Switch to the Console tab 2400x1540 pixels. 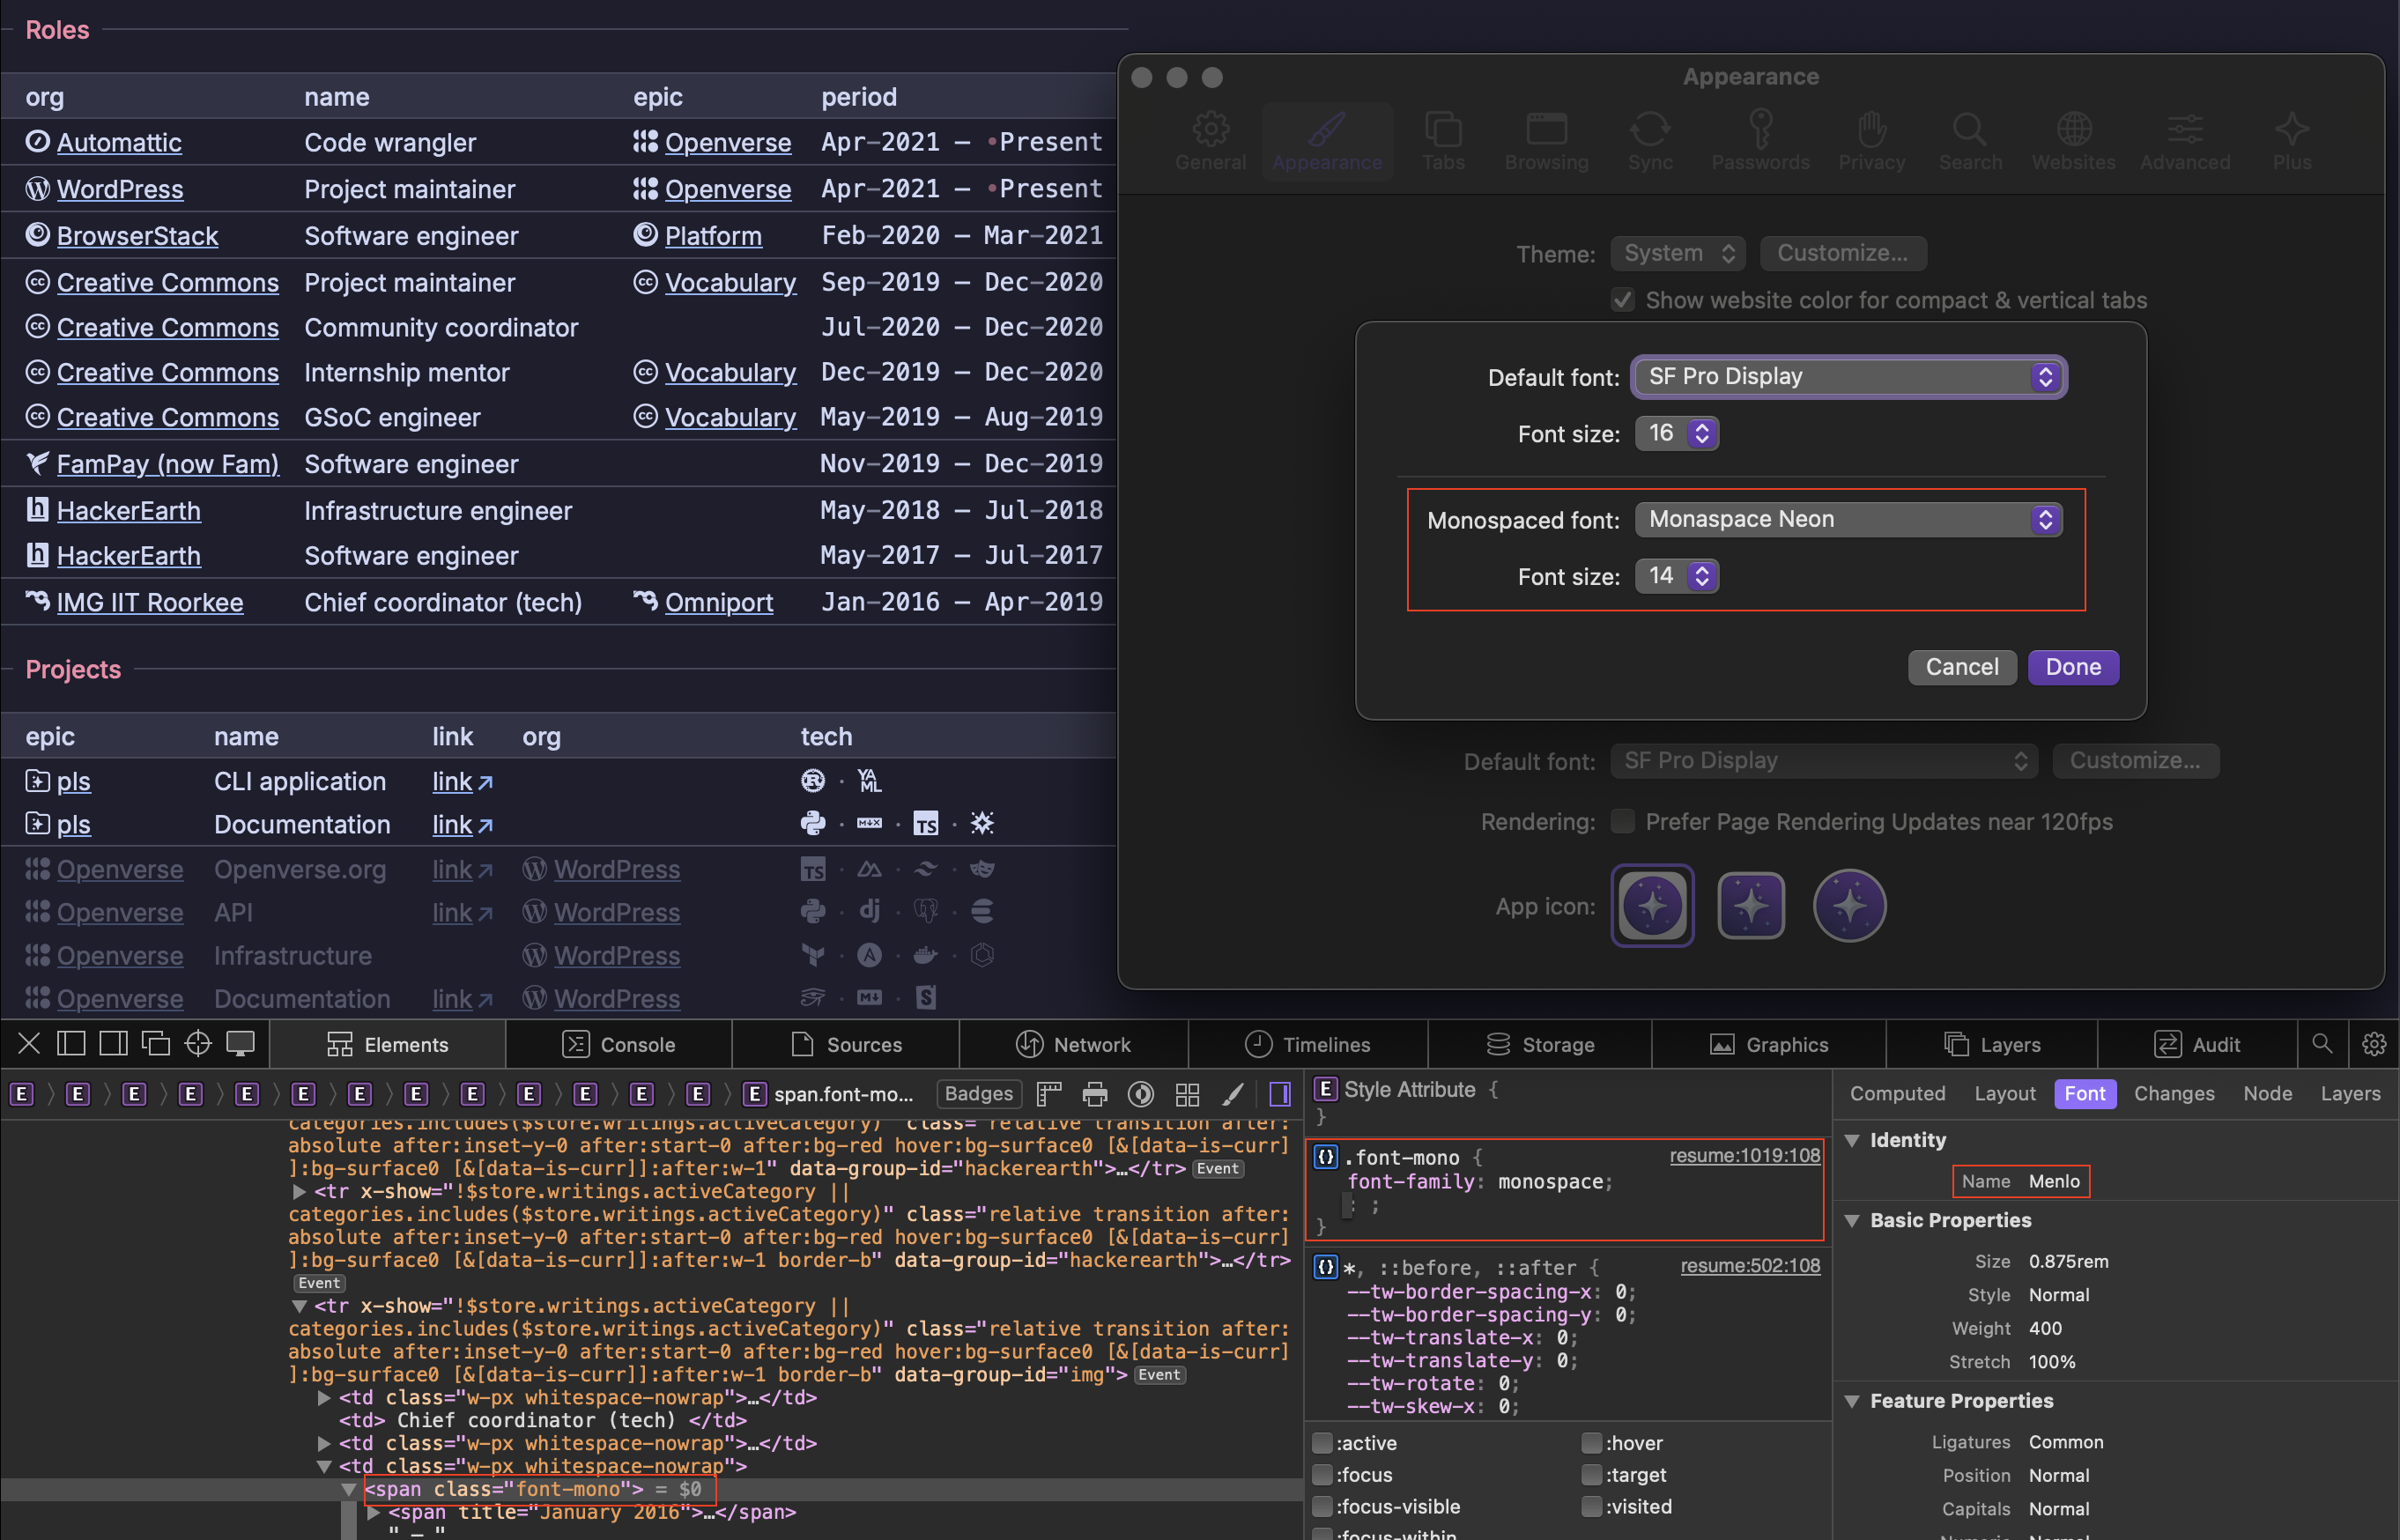click(x=619, y=1044)
